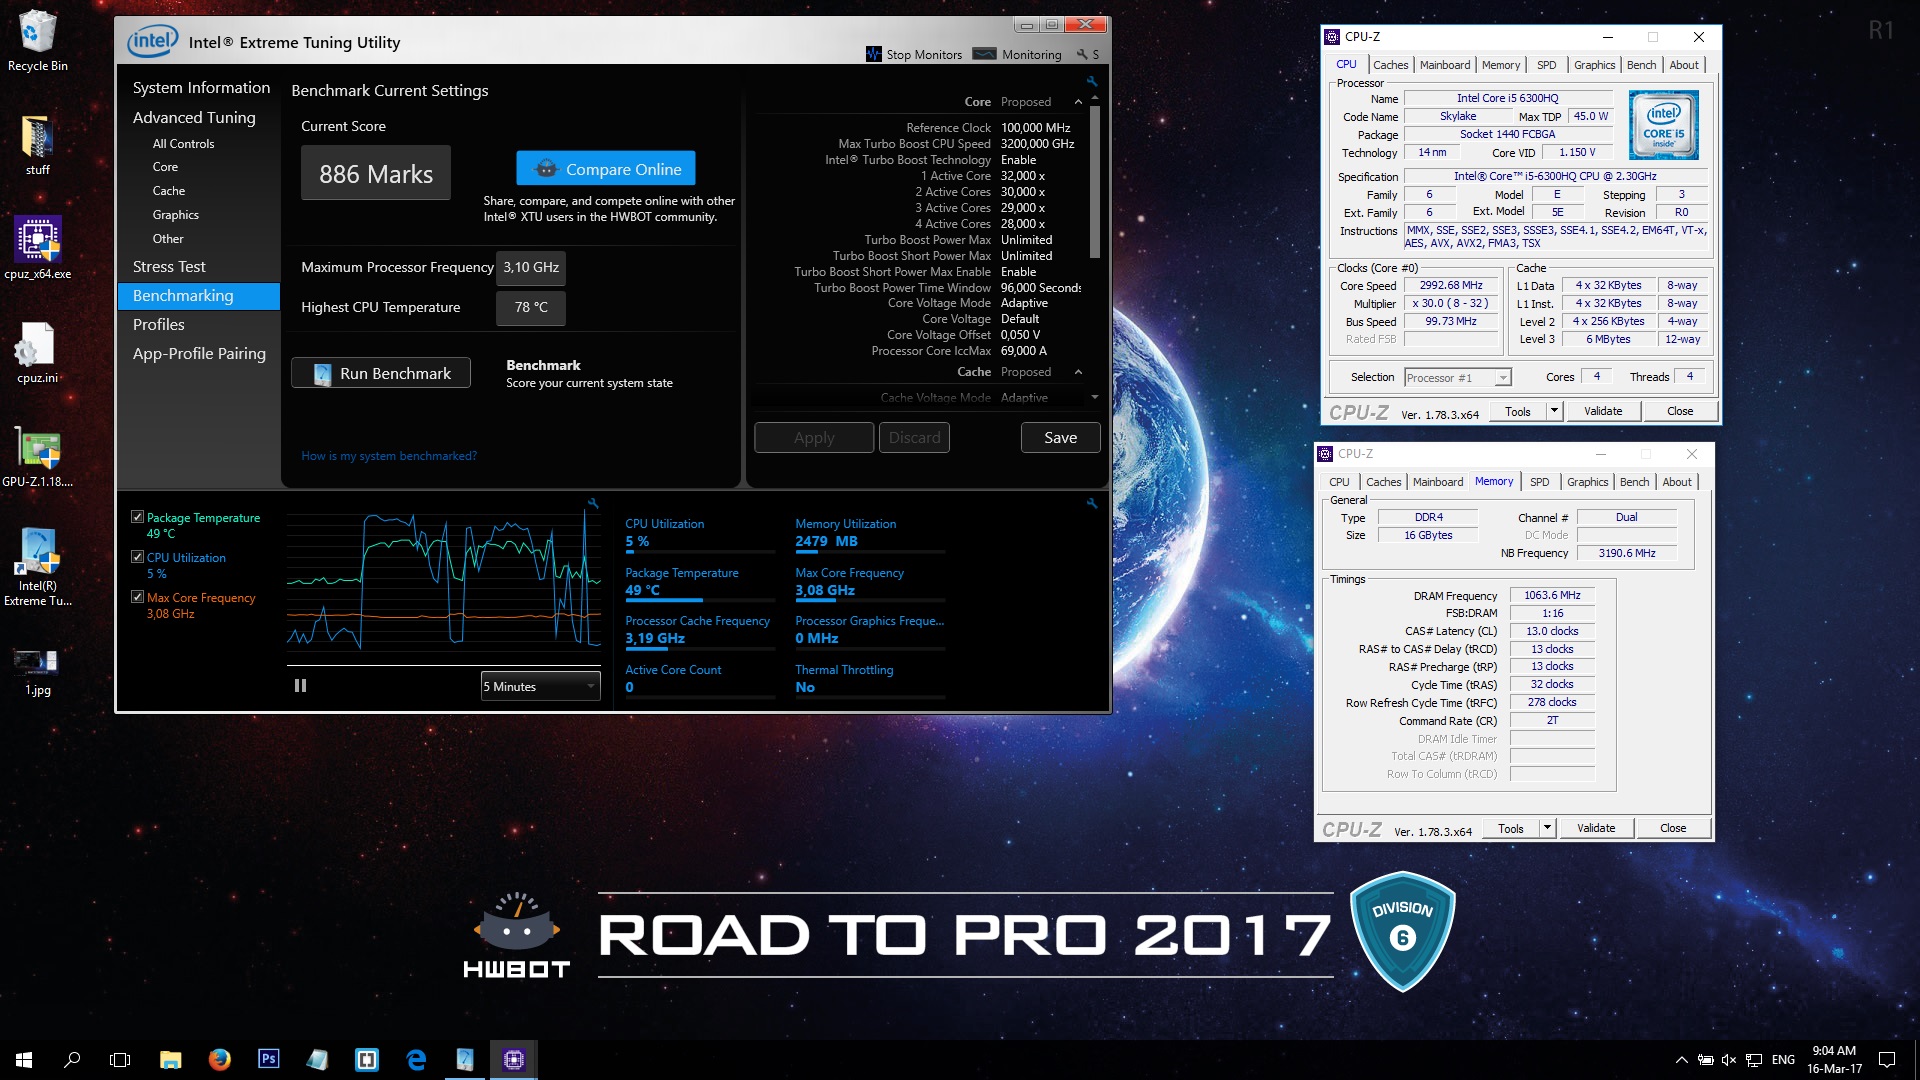Click the taskbar clock showing 9:04 AM

(1834, 1060)
